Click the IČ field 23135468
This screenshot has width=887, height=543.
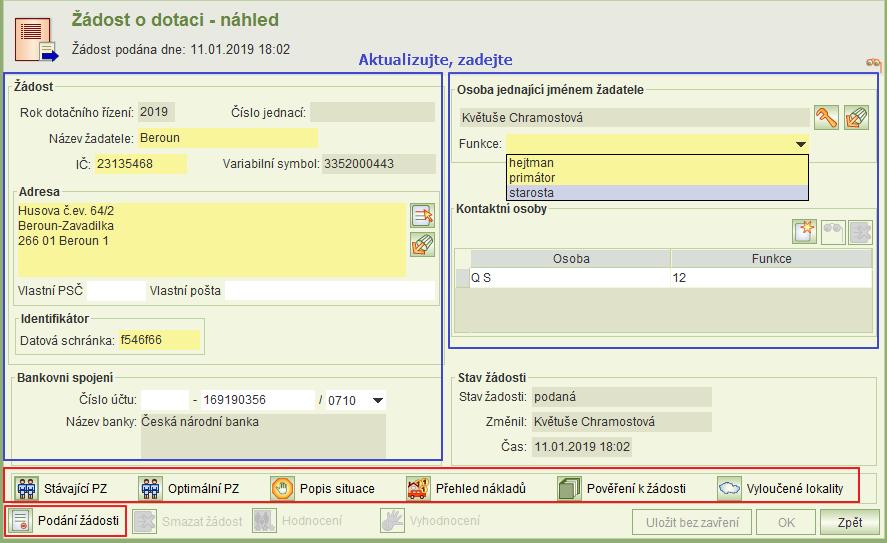pyautogui.click(x=140, y=164)
